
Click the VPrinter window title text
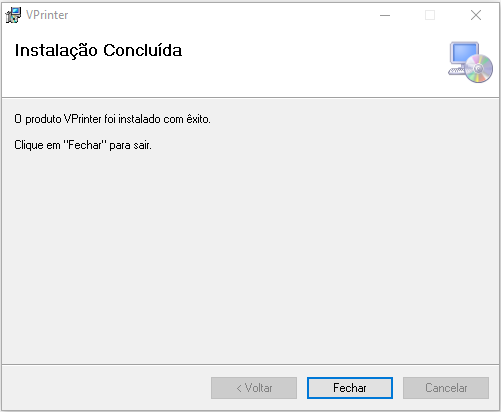point(47,15)
